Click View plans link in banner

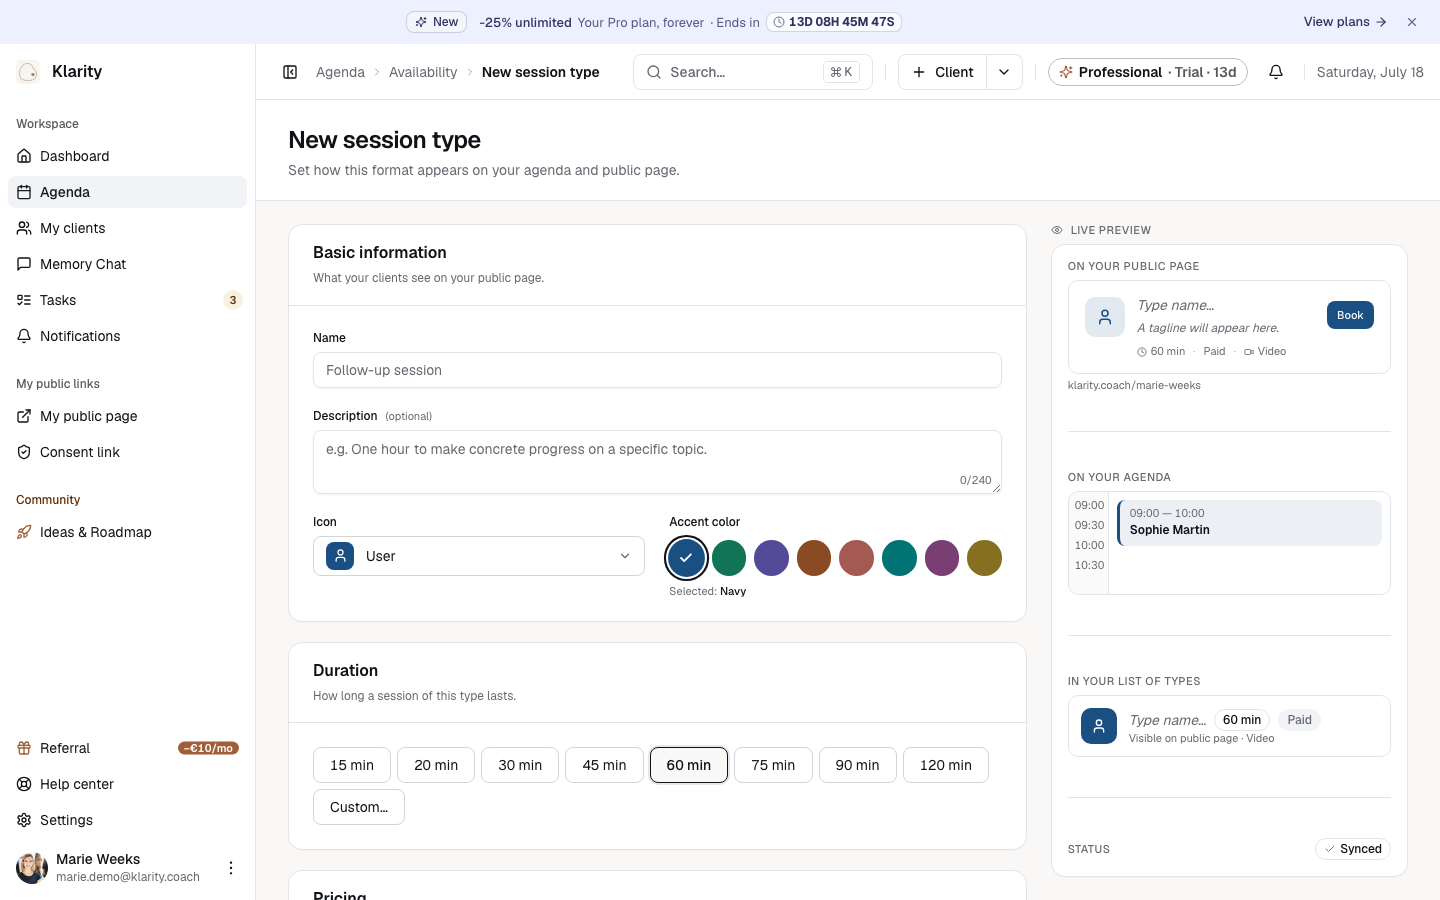(1345, 22)
